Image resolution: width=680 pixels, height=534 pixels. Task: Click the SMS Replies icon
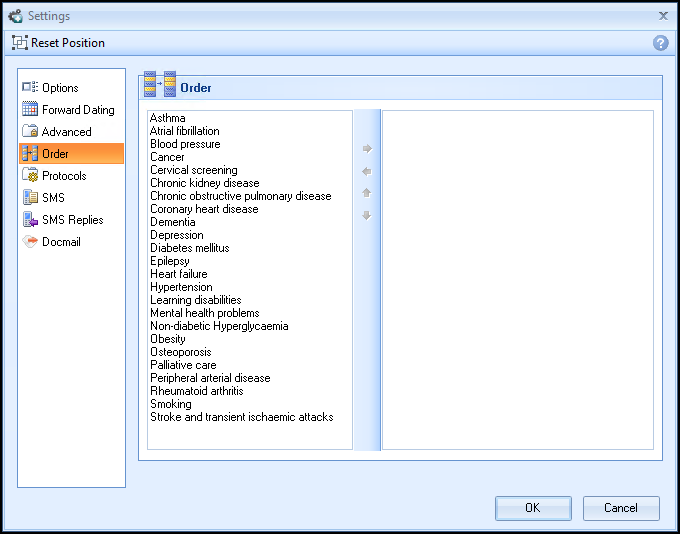30,220
